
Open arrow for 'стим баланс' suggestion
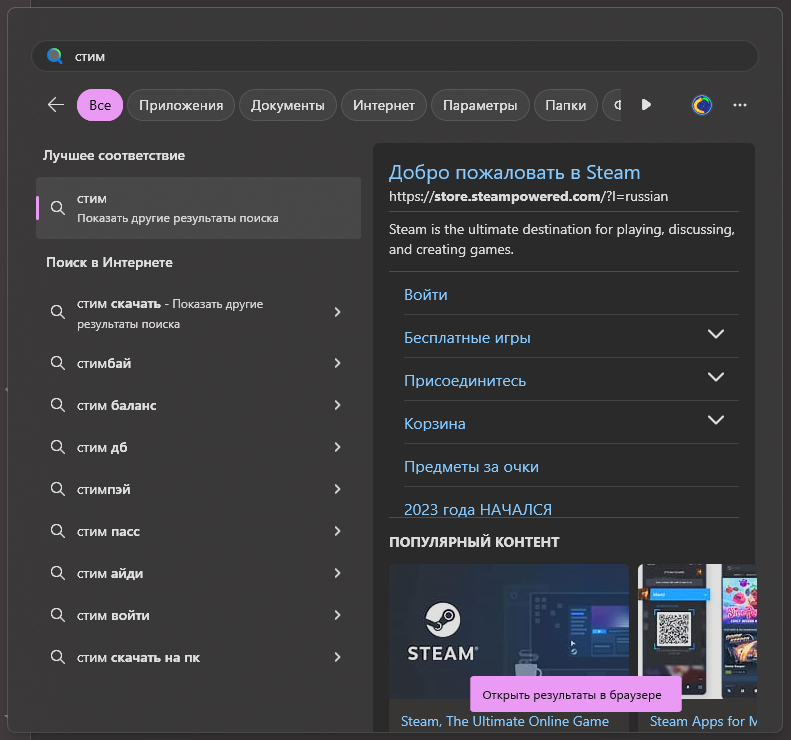pos(337,405)
